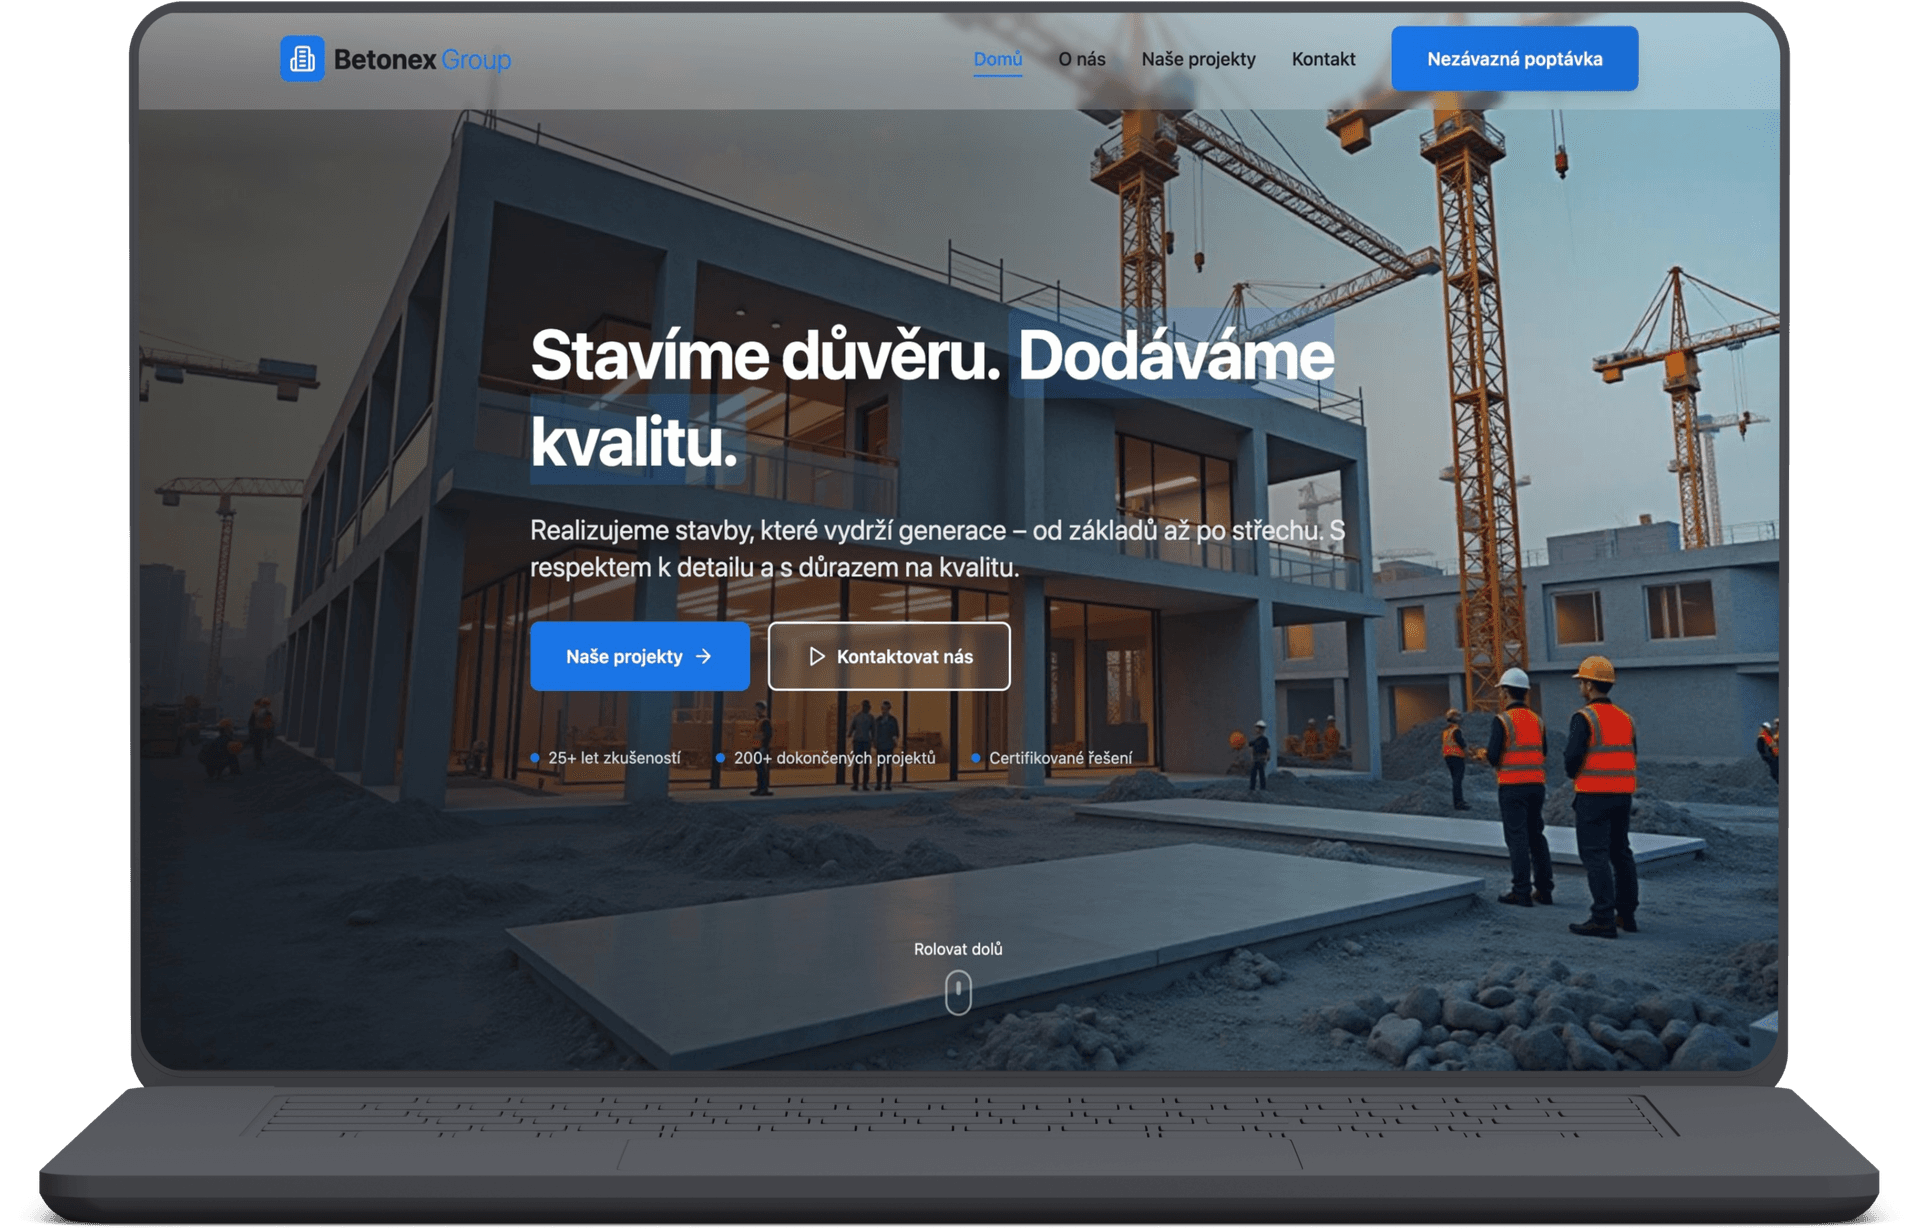1920x1230 pixels.
Task: Select the Kontakt menu item
Action: pyautogui.click(x=1323, y=59)
